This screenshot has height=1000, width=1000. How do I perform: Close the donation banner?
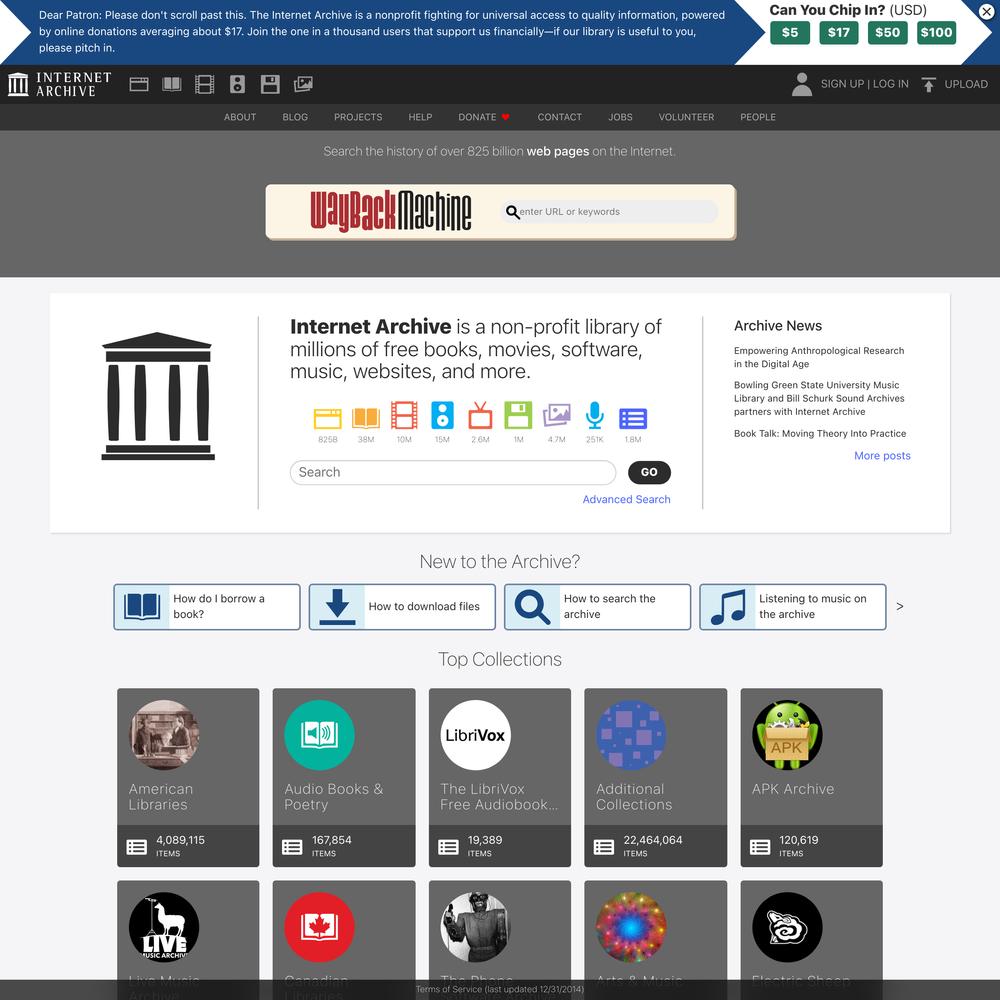(986, 11)
